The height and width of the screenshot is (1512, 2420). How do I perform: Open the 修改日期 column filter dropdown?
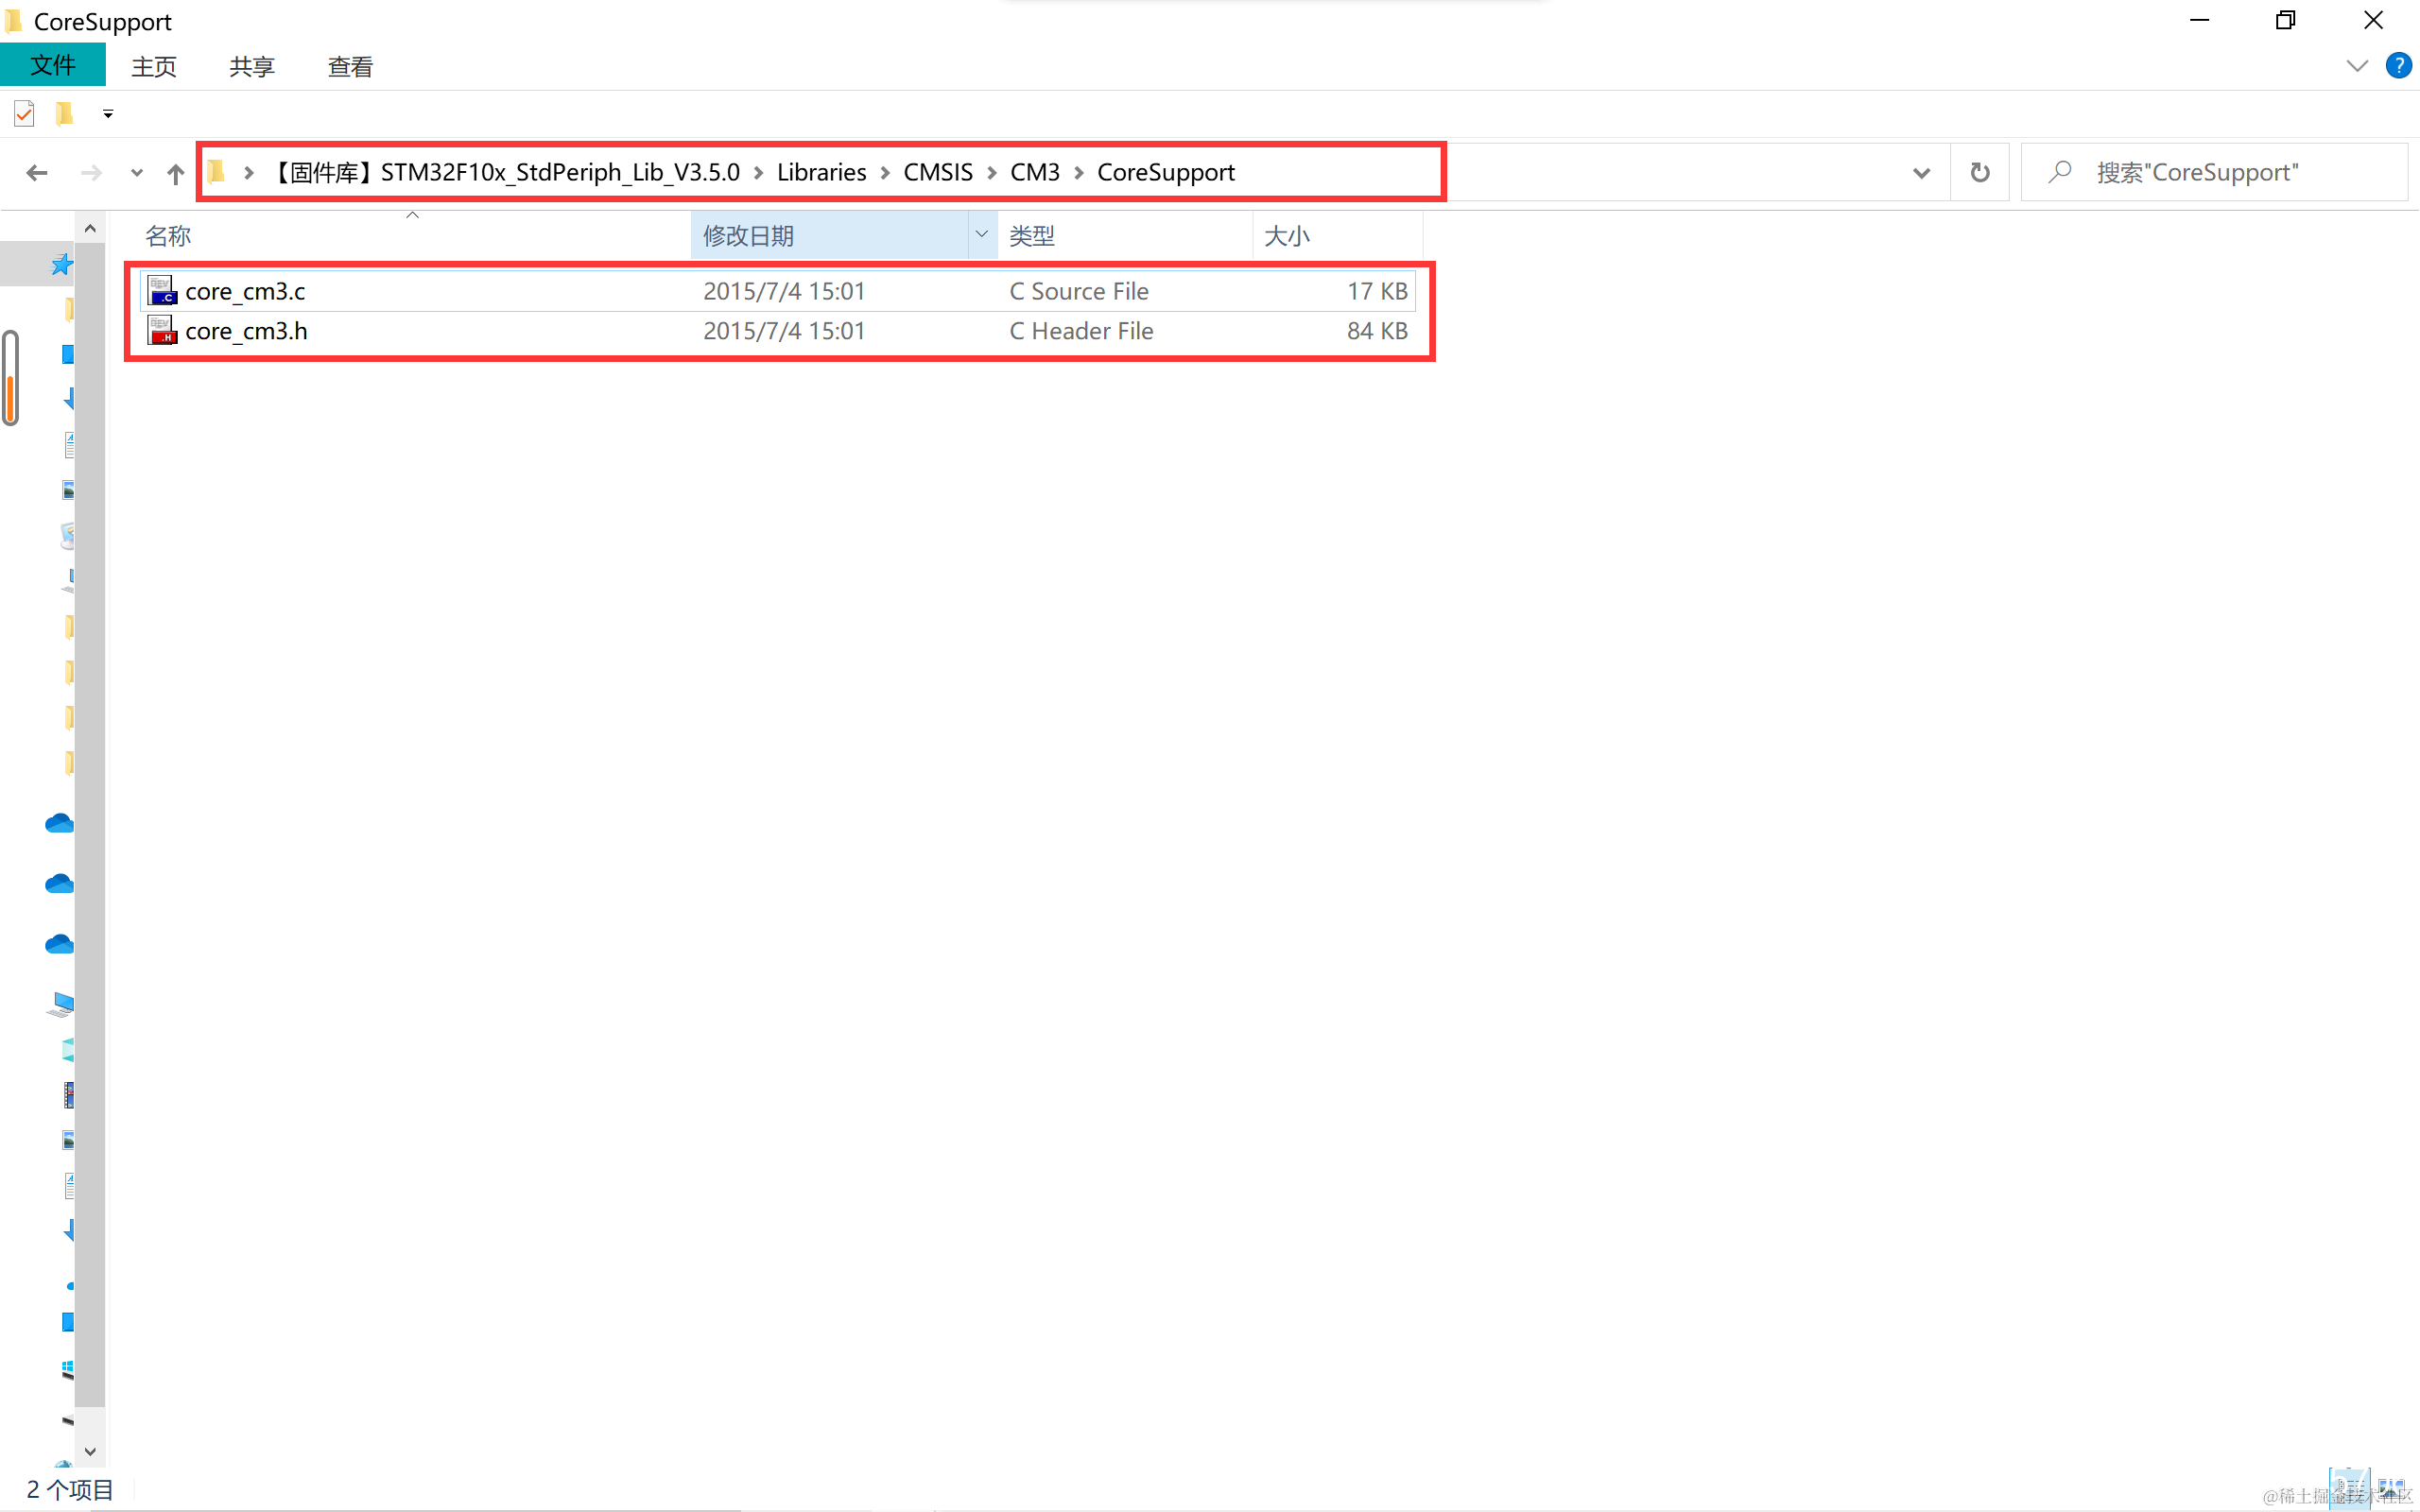pos(982,235)
